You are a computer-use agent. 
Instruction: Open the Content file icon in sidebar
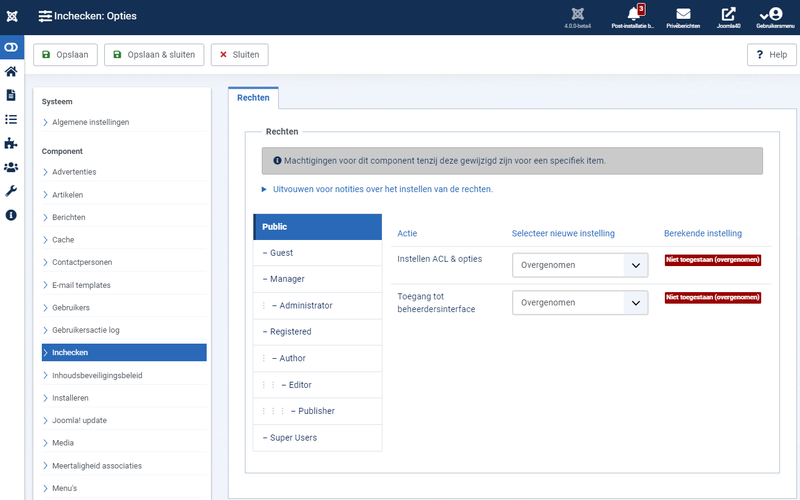pyautogui.click(x=11, y=95)
